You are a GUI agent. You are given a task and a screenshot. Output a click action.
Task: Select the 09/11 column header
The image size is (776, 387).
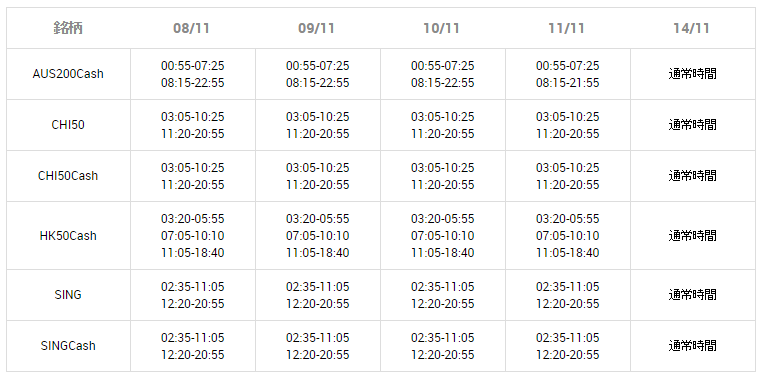(x=317, y=28)
